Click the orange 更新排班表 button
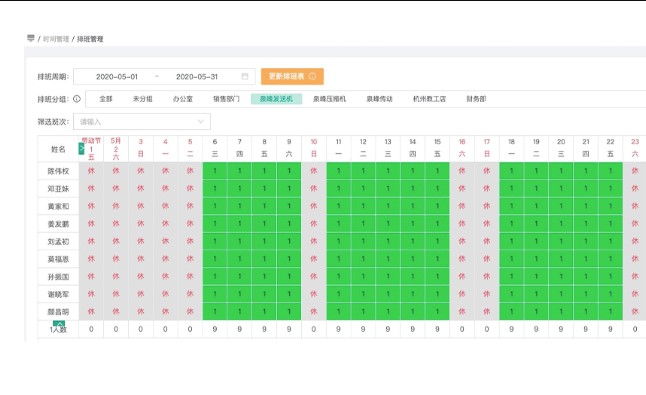 [x=292, y=77]
